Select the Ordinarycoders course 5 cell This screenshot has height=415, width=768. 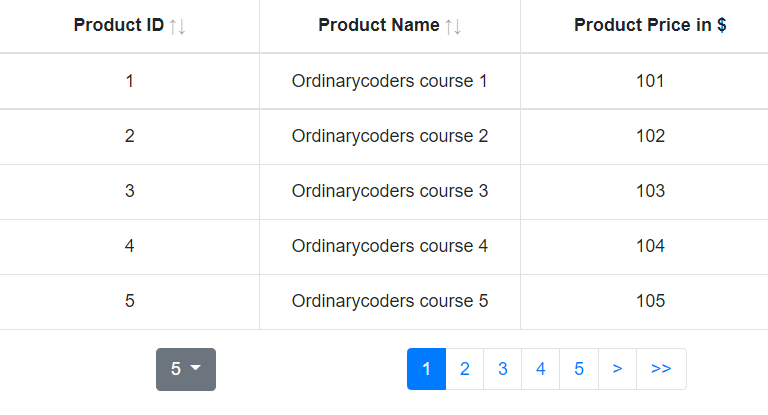pyautogui.click(x=390, y=301)
